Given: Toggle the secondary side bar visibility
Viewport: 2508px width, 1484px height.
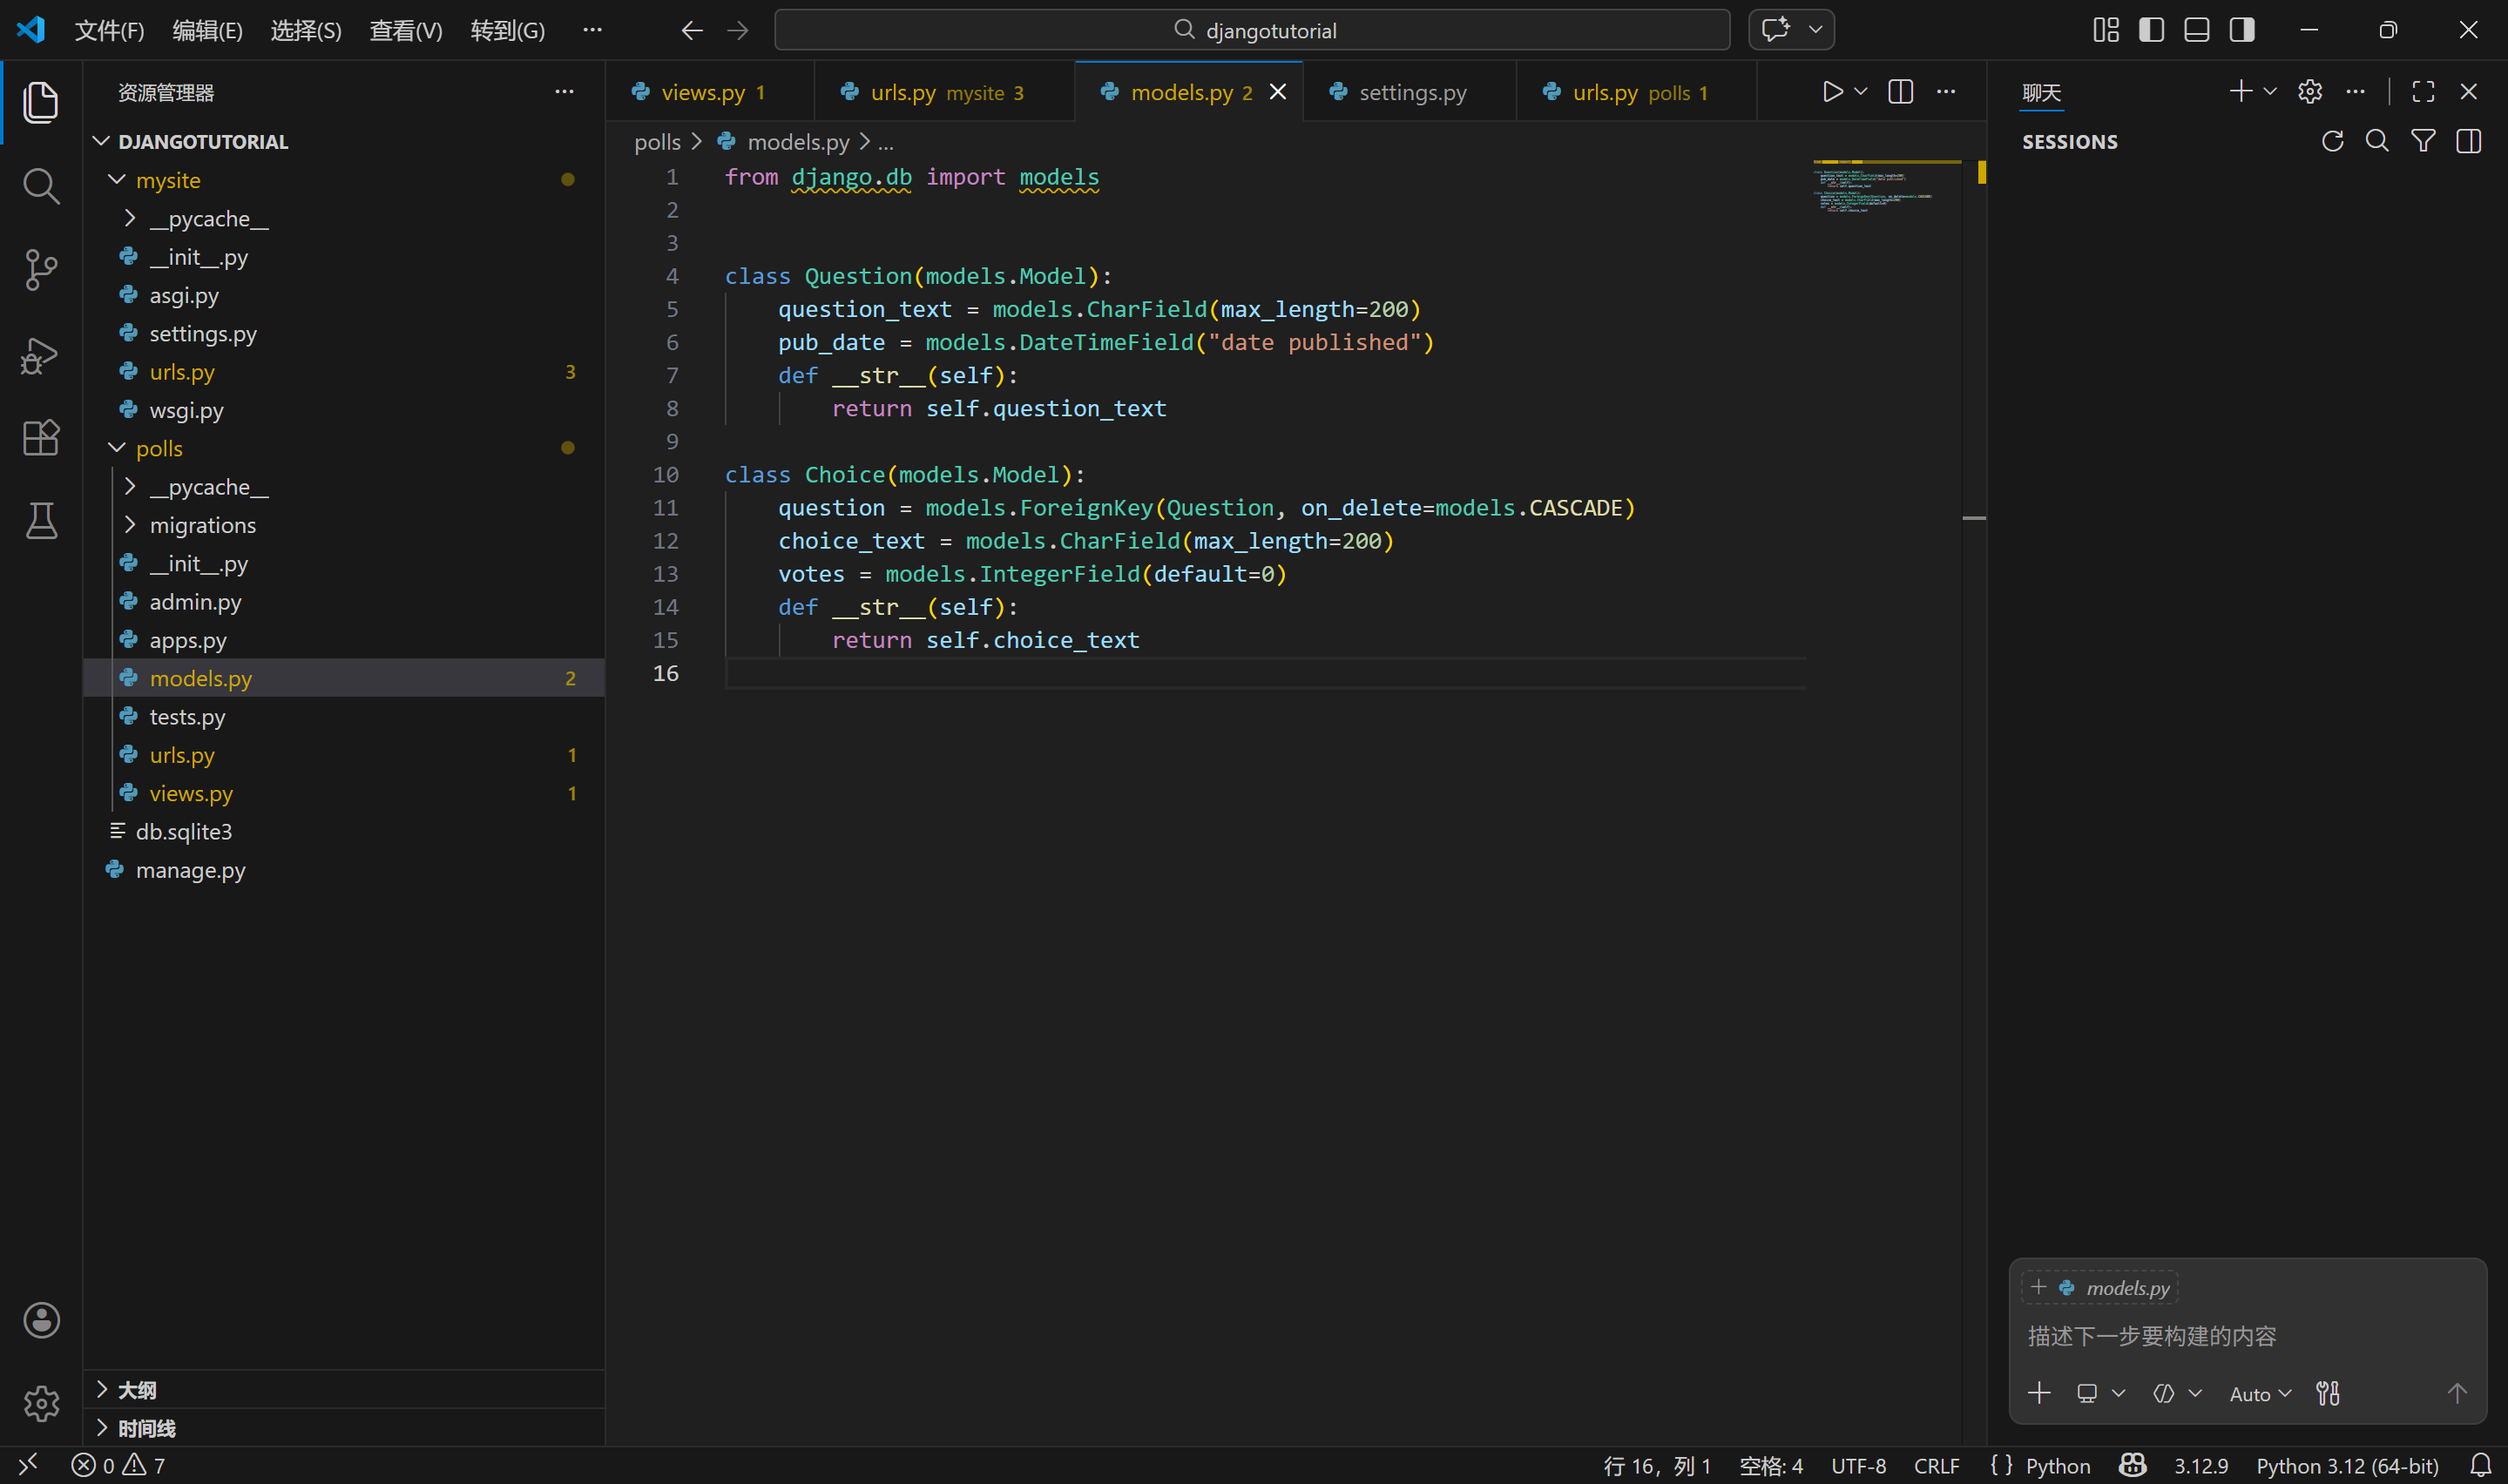Looking at the screenshot, I should 2242,30.
